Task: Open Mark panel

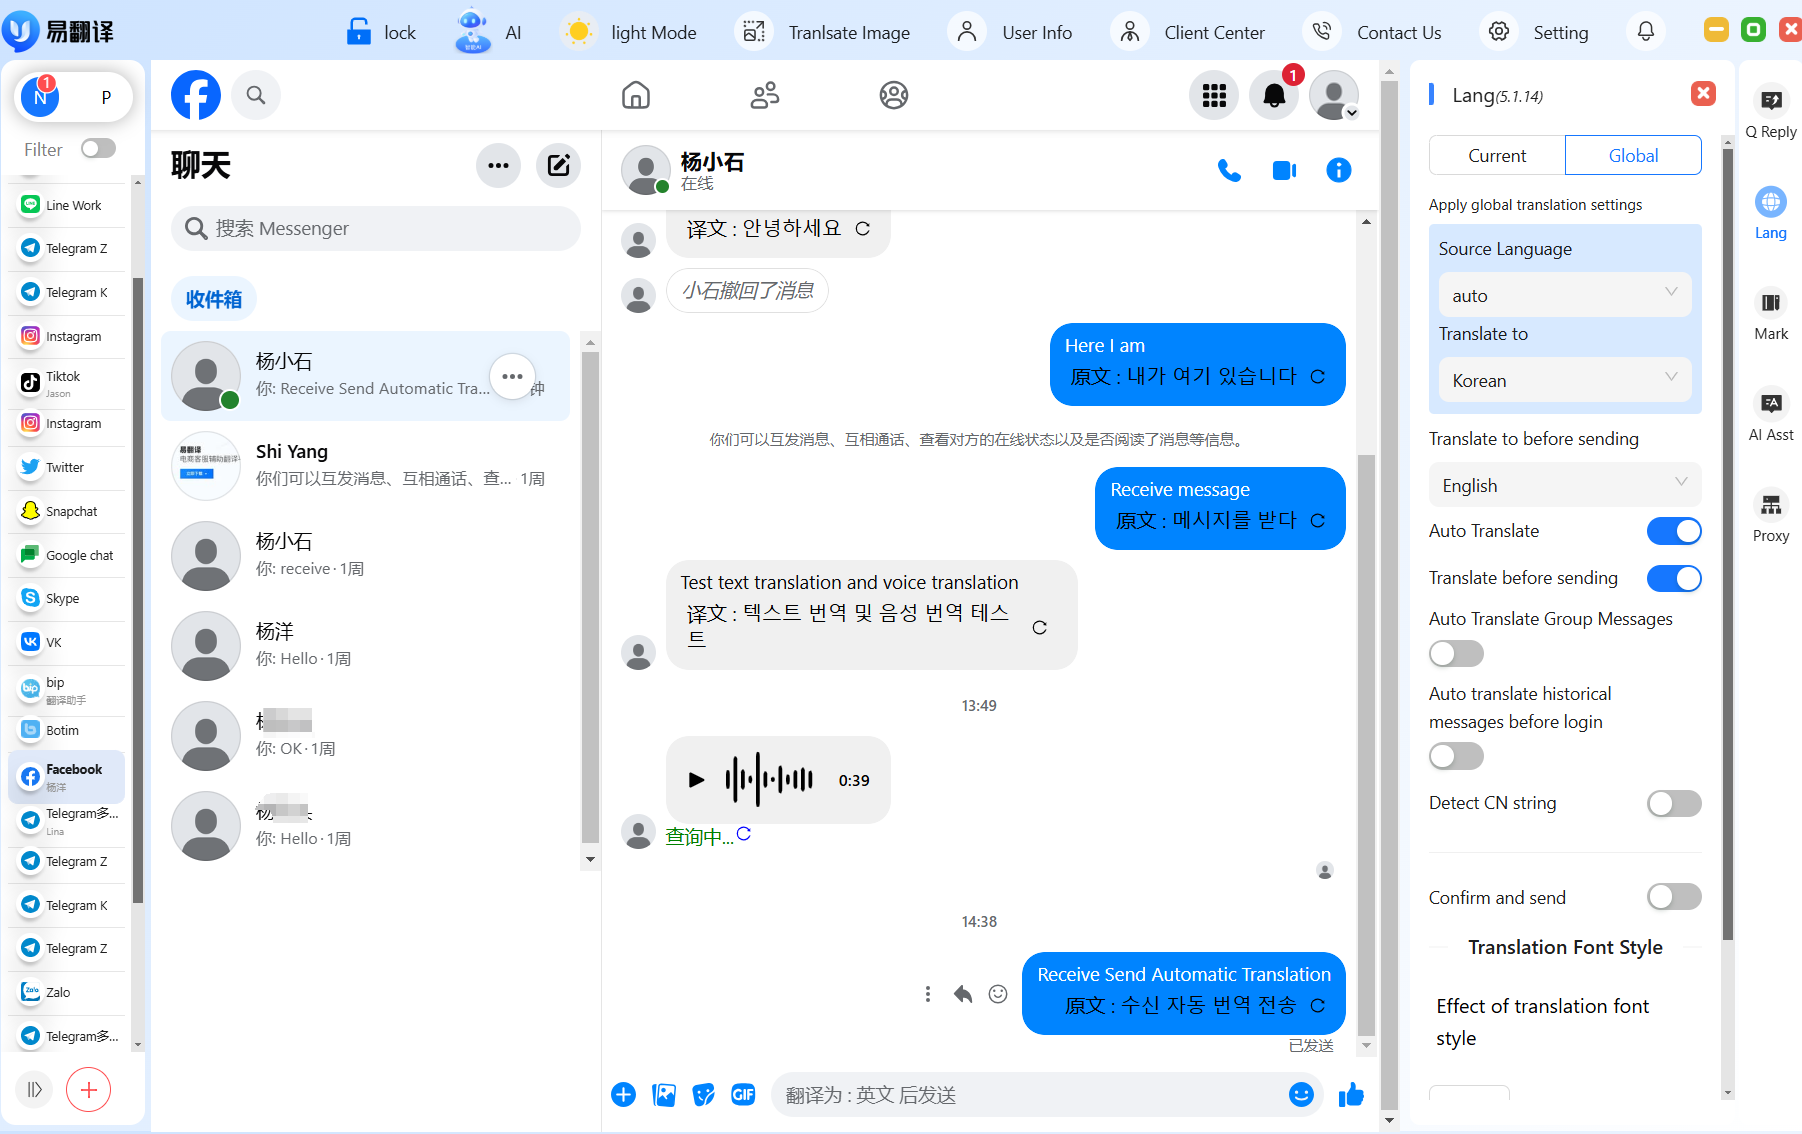Action: click(1771, 313)
